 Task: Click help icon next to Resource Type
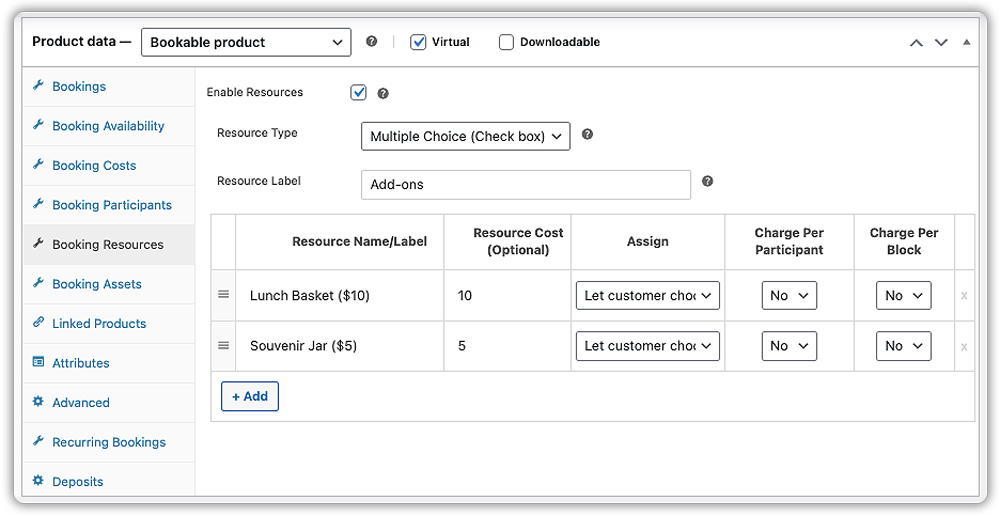point(587,134)
